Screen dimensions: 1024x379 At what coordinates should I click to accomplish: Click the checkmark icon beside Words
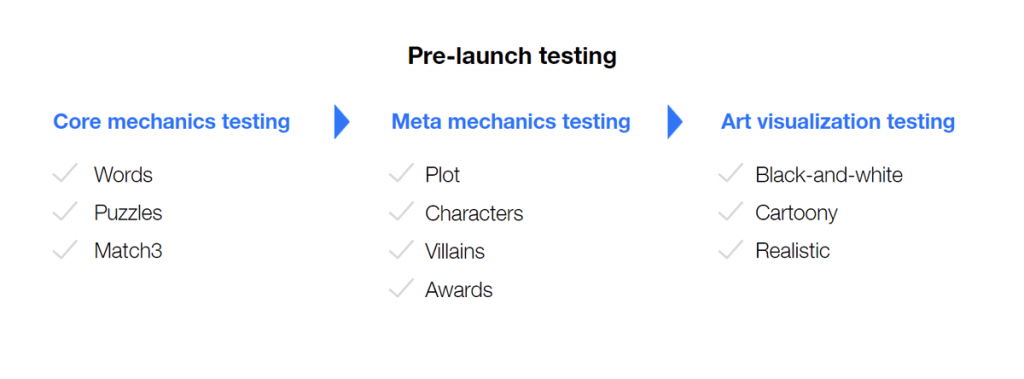65,174
